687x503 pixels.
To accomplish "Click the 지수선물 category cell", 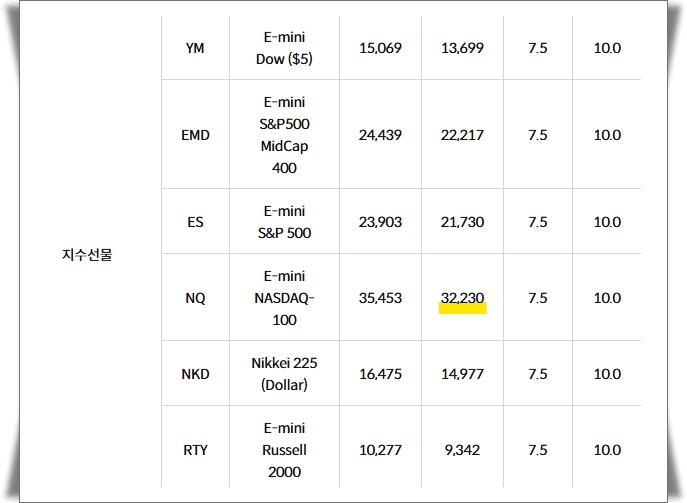I will point(87,255).
